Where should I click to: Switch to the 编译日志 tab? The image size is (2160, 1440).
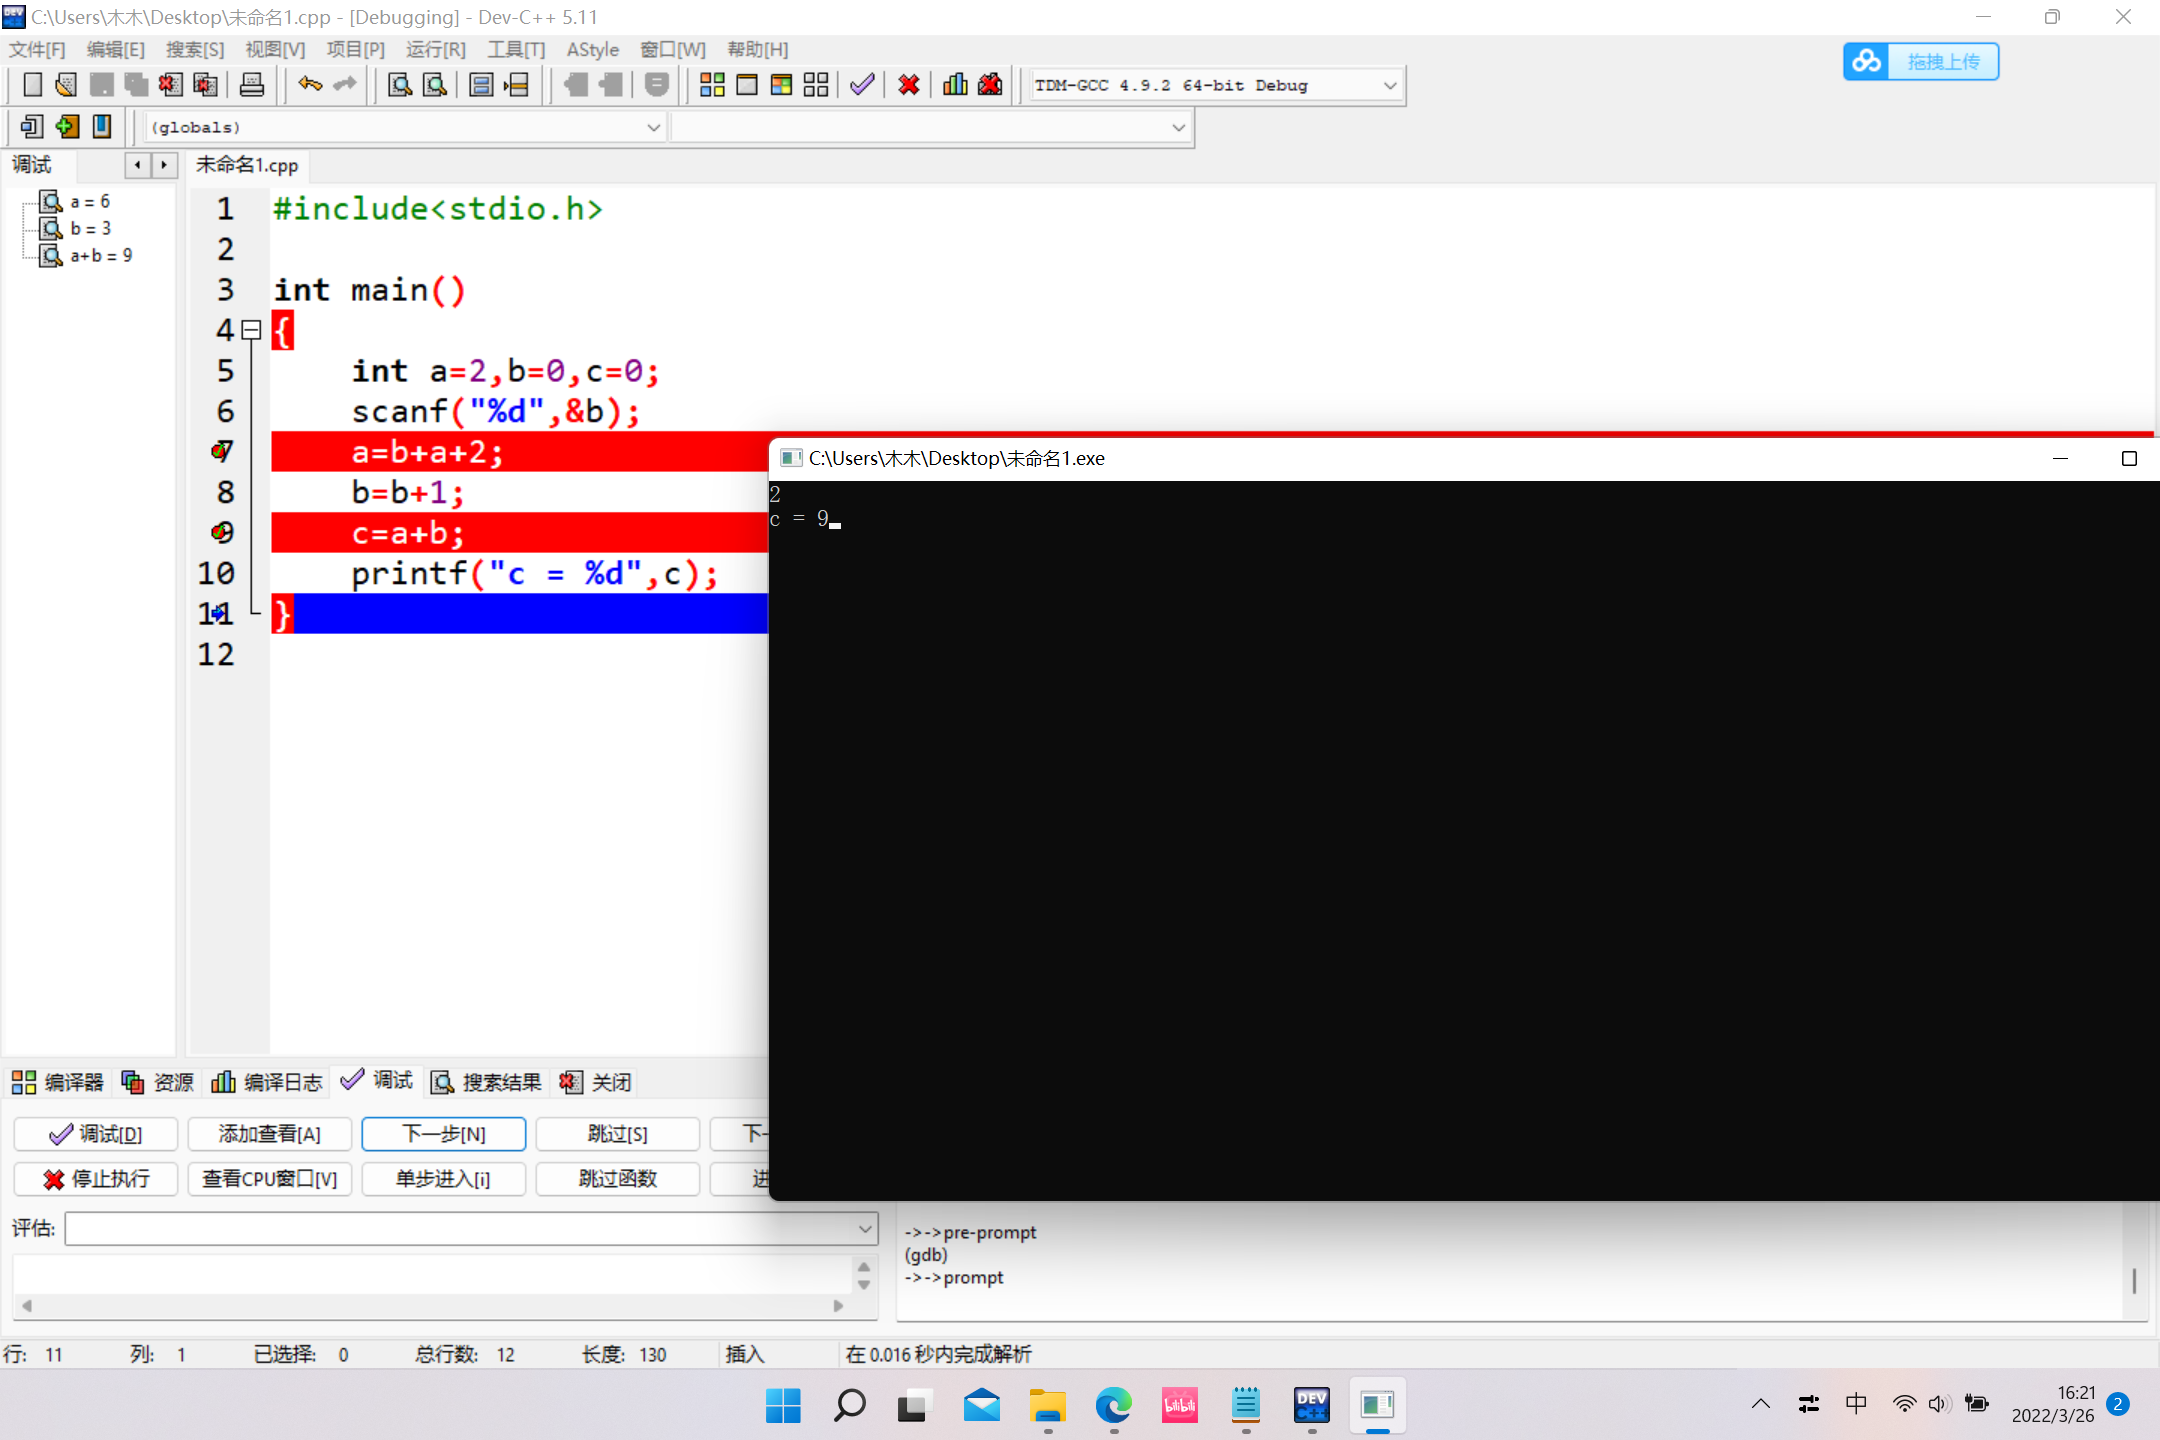(267, 1082)
